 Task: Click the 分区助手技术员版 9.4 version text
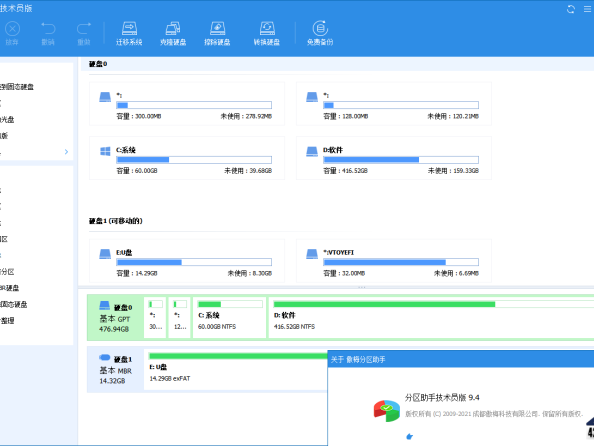442,397
